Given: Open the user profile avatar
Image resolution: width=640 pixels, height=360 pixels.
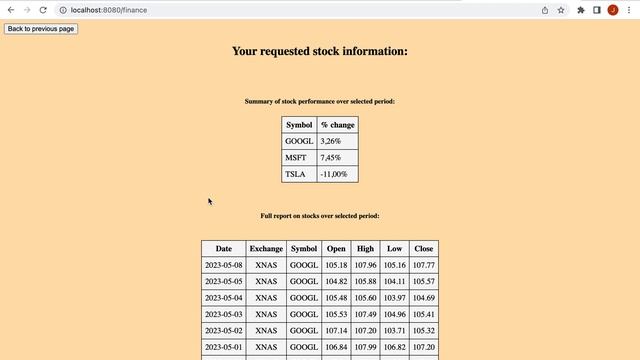Looking at the screenshot, I should [x=613, y=10].
